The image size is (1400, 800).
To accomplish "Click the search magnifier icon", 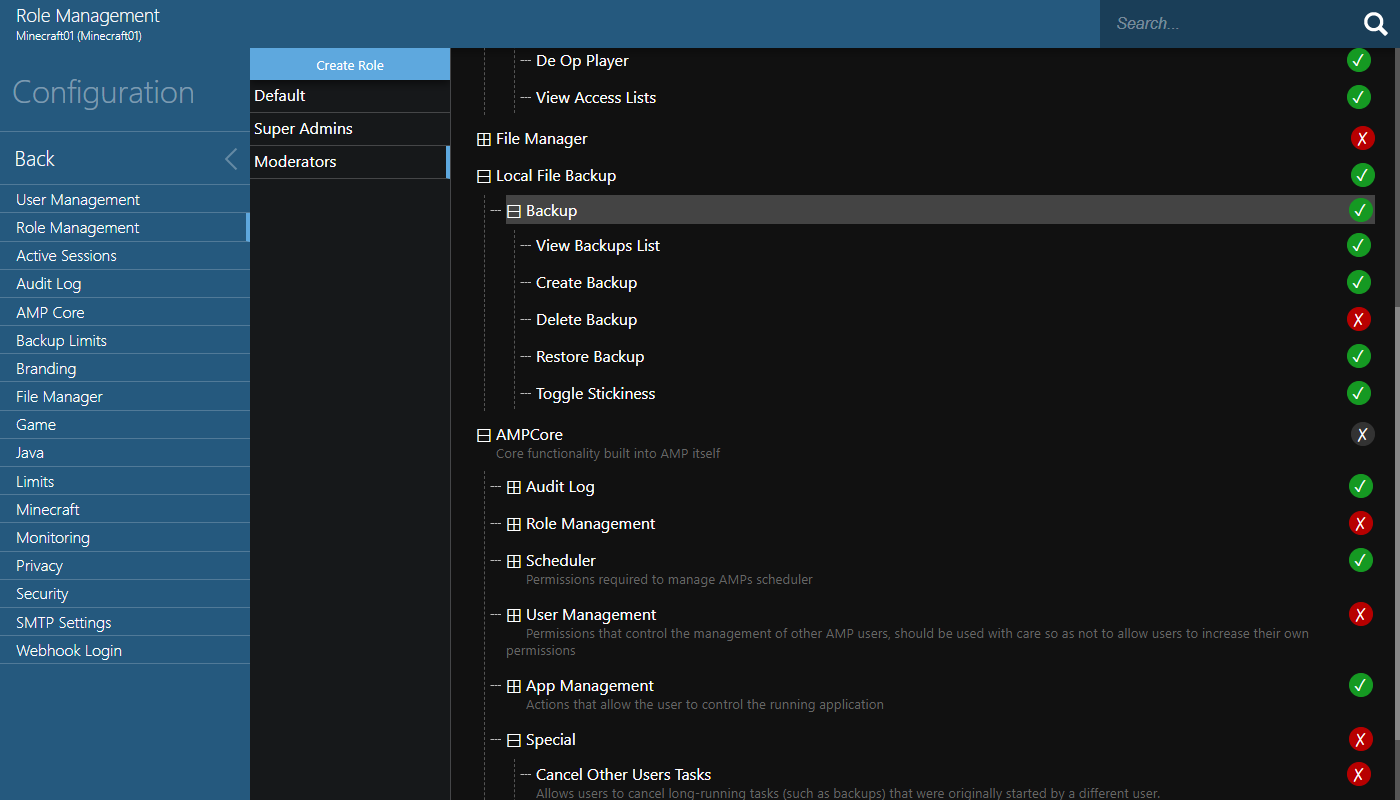I will coord(1376,24).
